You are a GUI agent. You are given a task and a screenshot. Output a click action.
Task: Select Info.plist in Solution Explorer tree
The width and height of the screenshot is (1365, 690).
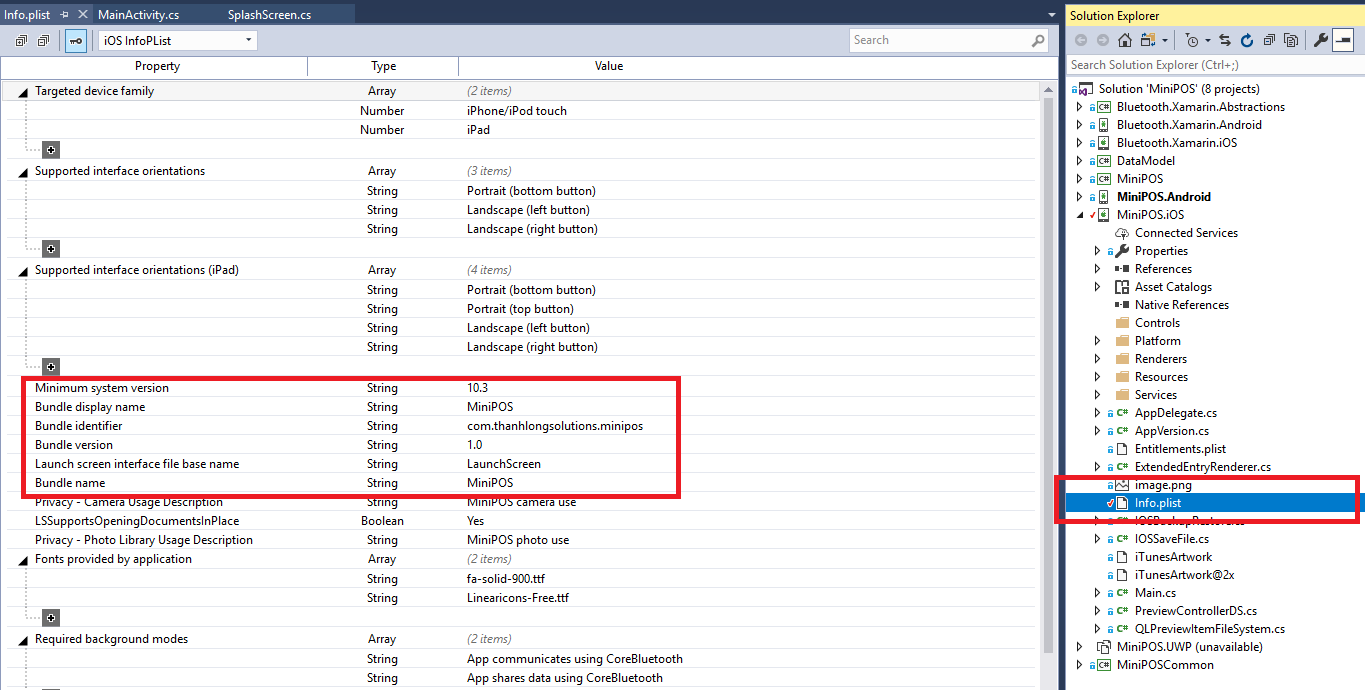pyautogui.click(x=1160, y=503)
